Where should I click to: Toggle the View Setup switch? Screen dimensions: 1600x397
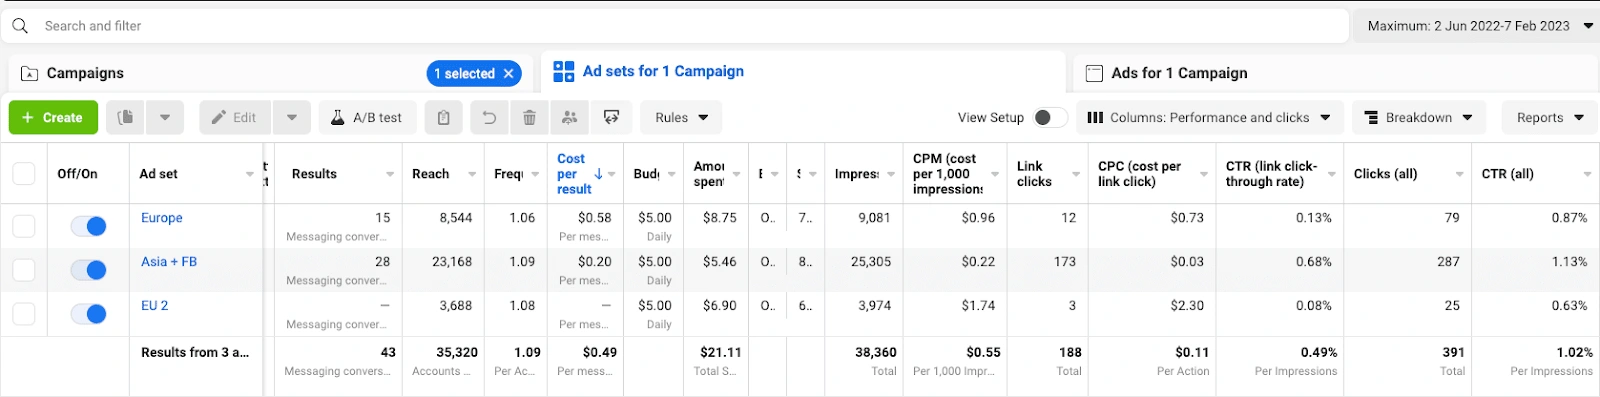click(1049, 118)
